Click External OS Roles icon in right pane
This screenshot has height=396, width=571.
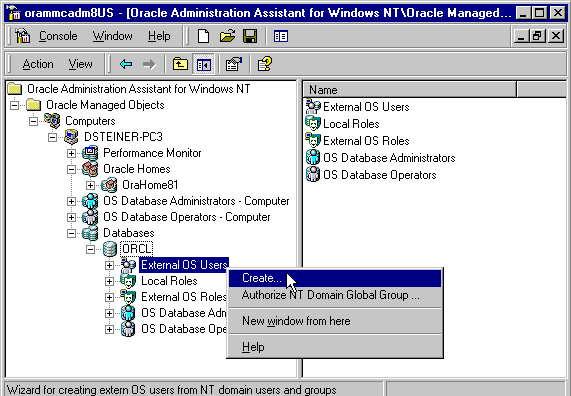313,141
